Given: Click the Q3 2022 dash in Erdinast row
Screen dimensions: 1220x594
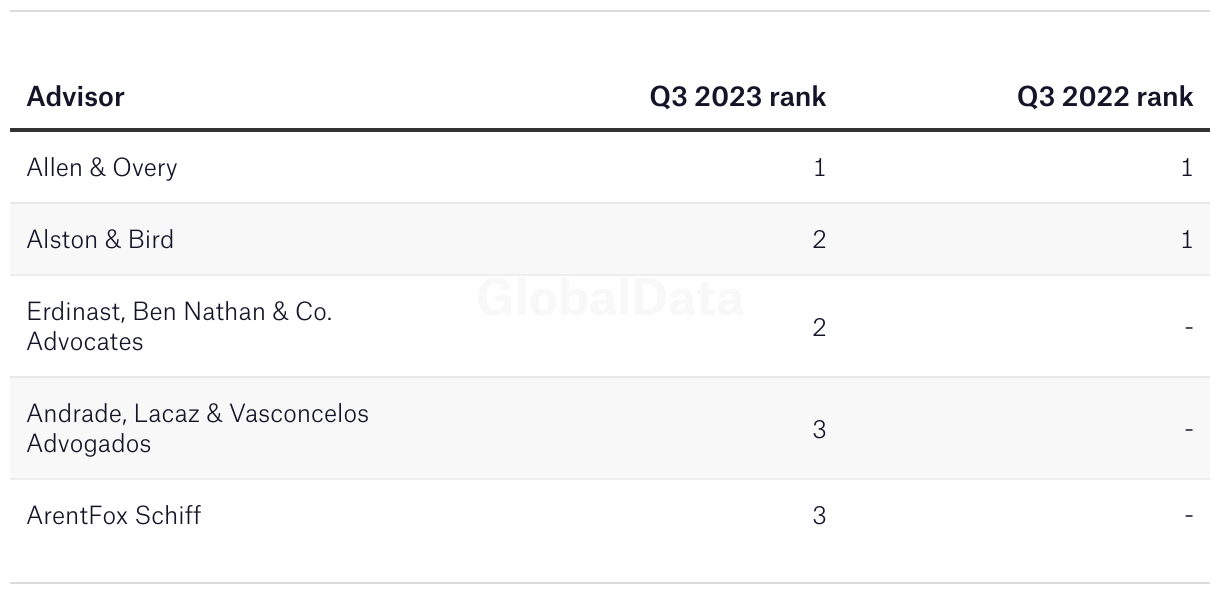Looking at the screenshot, I should [x=1188, y=327].
